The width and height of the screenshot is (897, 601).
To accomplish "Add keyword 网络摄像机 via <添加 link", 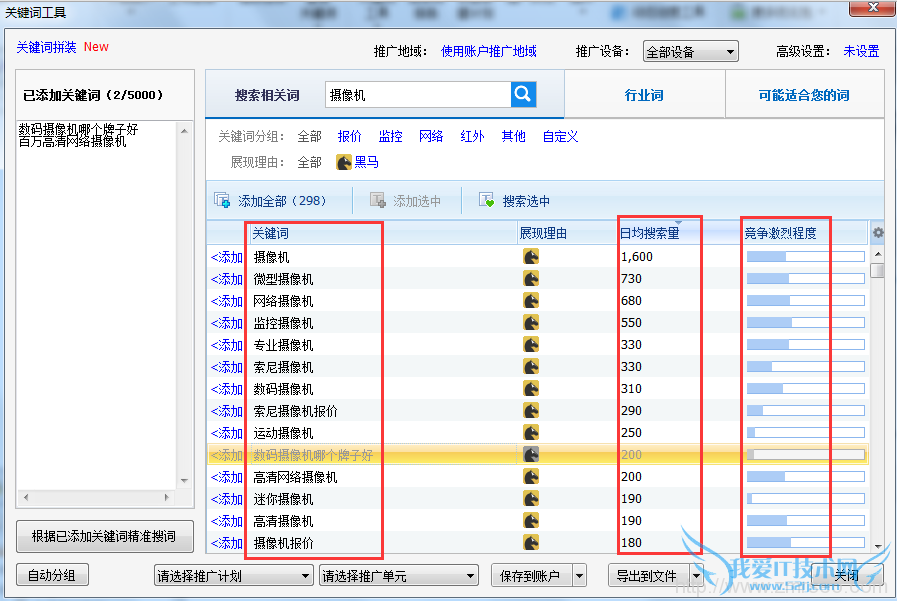I will click(x=226, y=301).
